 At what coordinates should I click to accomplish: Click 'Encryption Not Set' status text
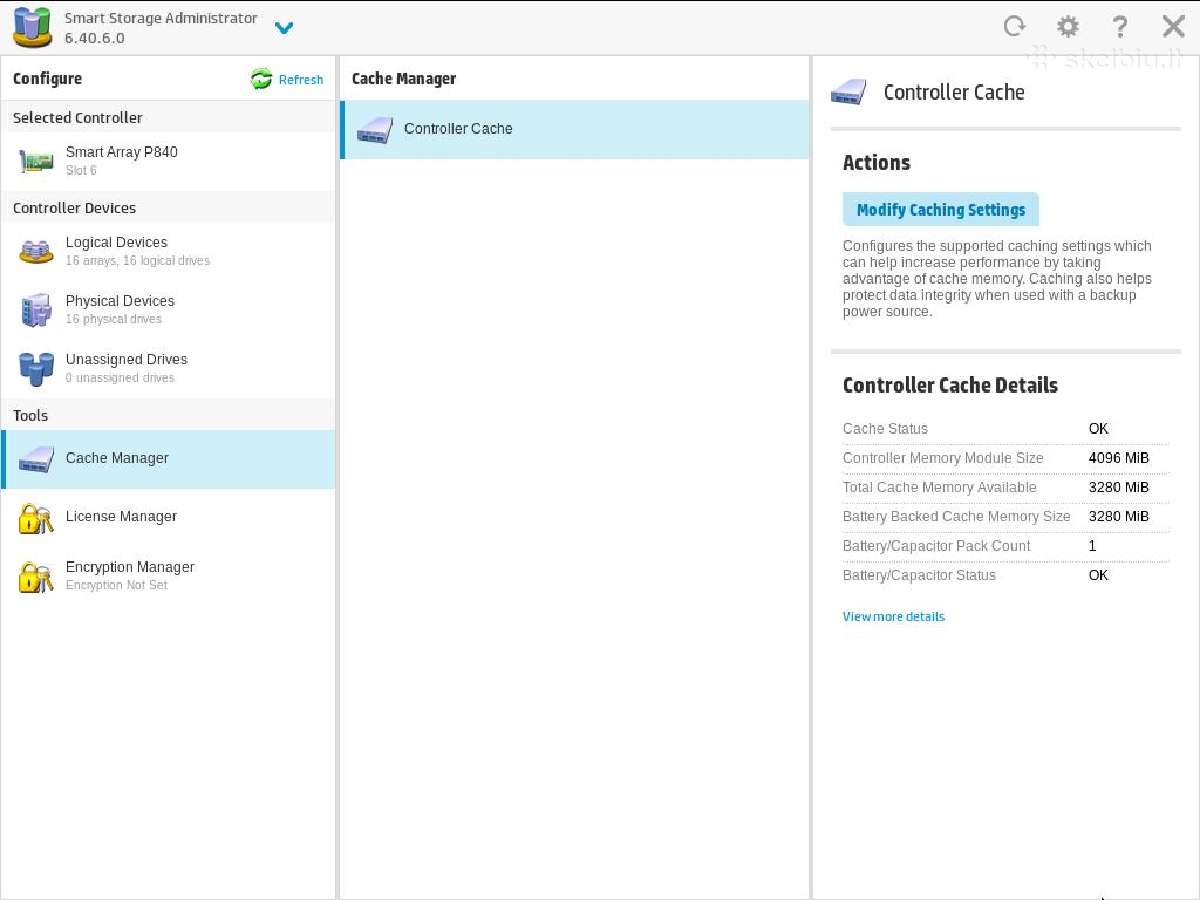coord(117,585)
